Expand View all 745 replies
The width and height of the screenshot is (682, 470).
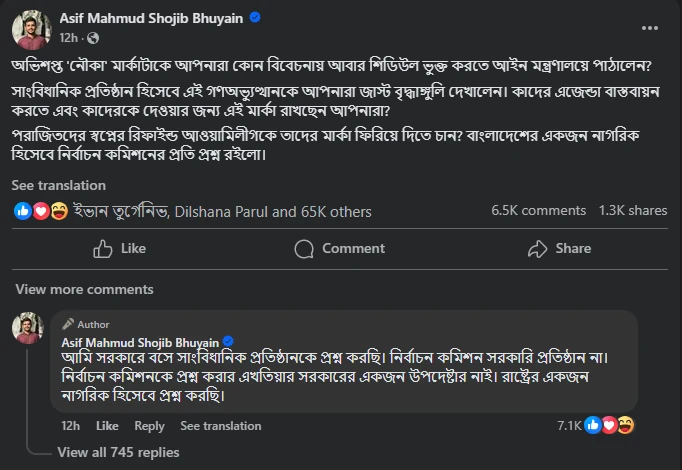(x=118, y=452)
